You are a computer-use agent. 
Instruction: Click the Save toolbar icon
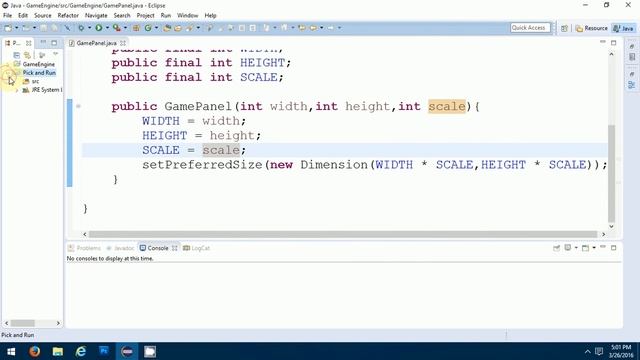43,28
